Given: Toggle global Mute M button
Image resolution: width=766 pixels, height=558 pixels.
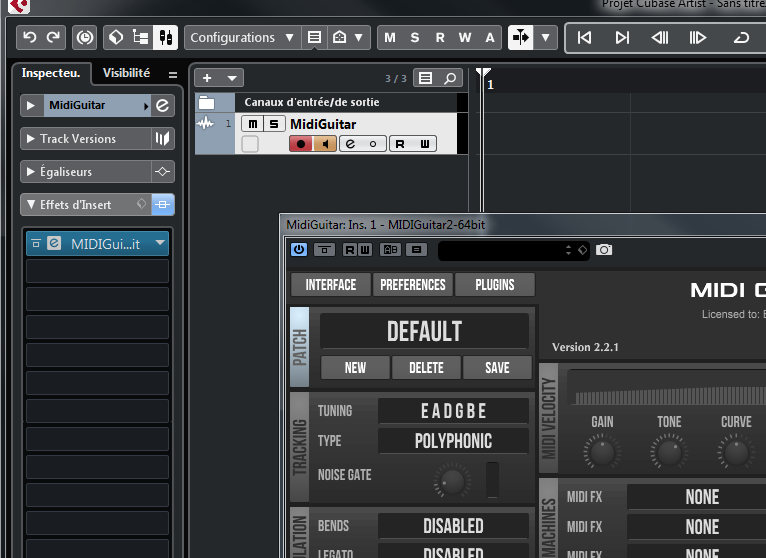Looking at the screenshot, I should 390,38.
